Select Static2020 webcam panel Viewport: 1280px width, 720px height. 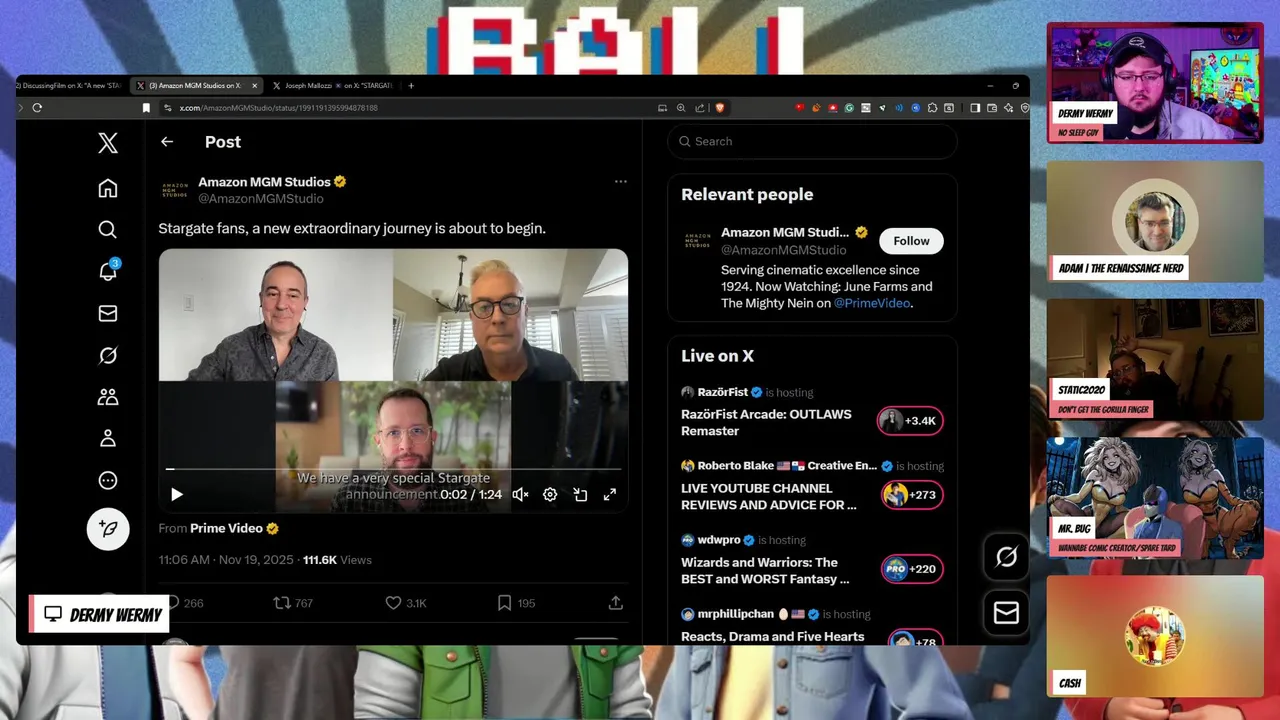point(1155,359)
